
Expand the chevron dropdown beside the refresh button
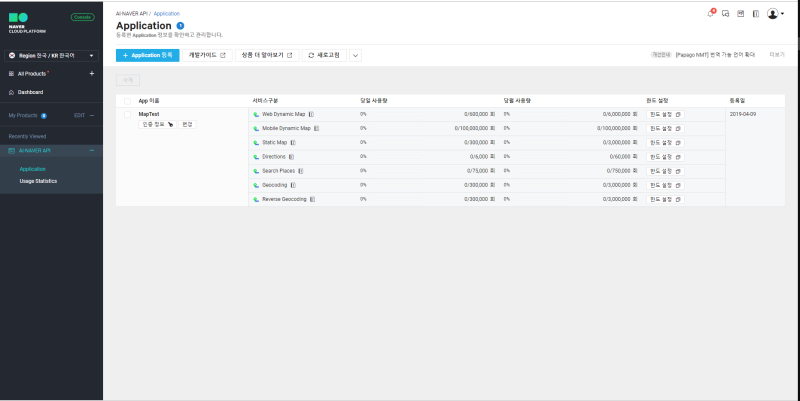tap(356, 55)
